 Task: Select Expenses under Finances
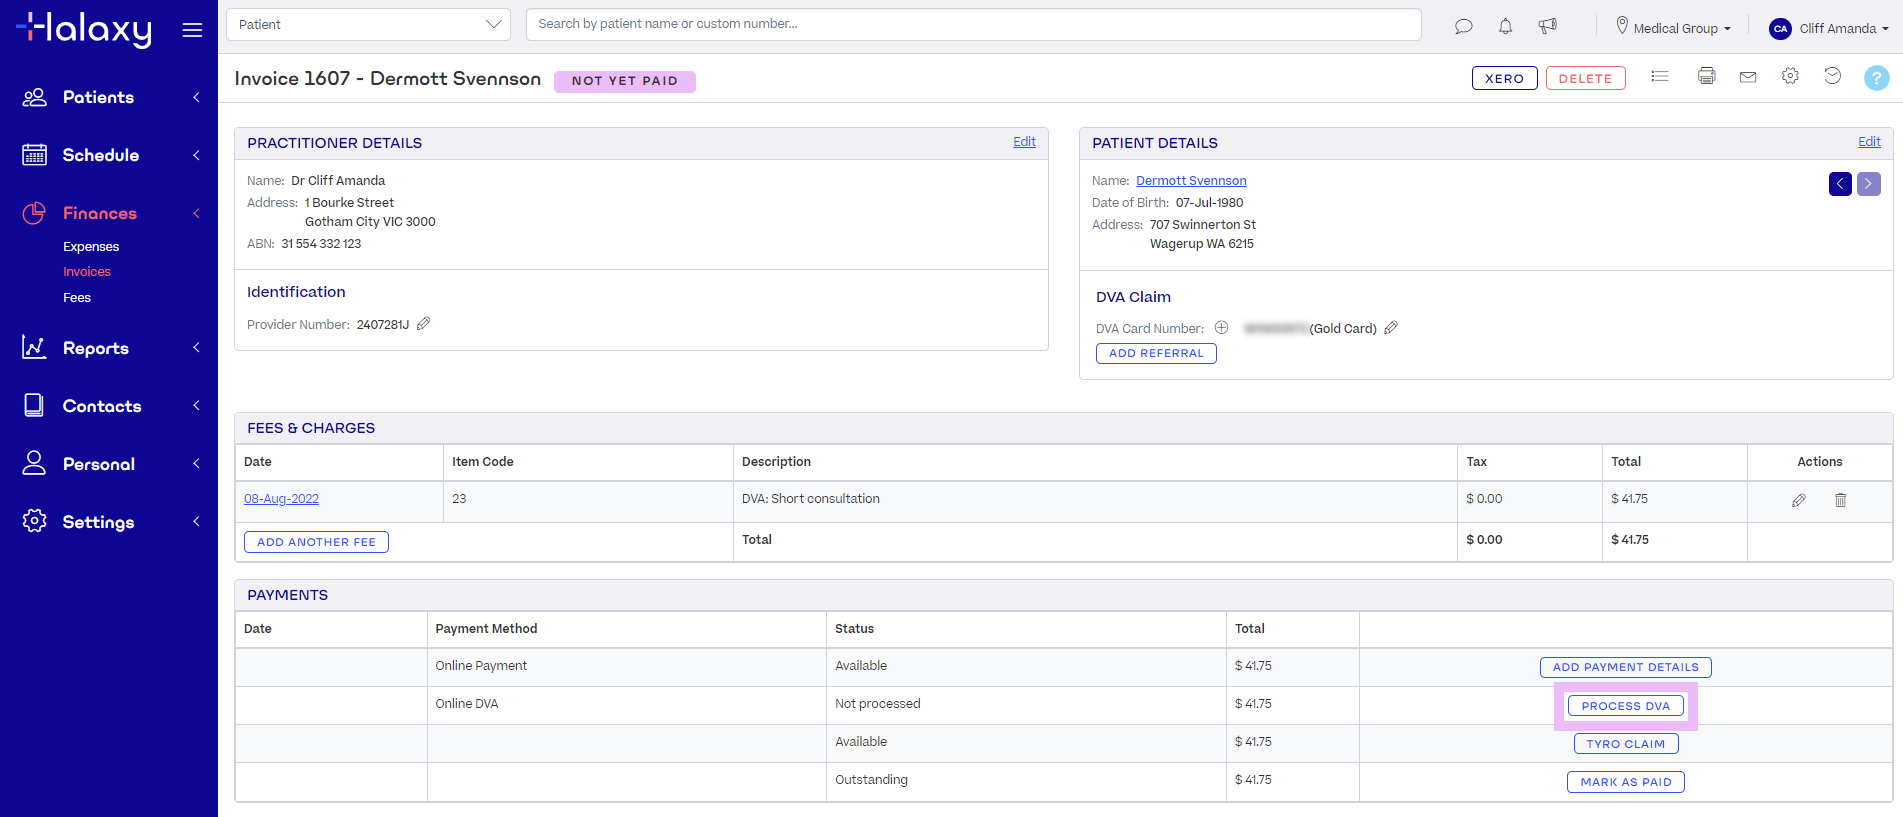[91, 247]
